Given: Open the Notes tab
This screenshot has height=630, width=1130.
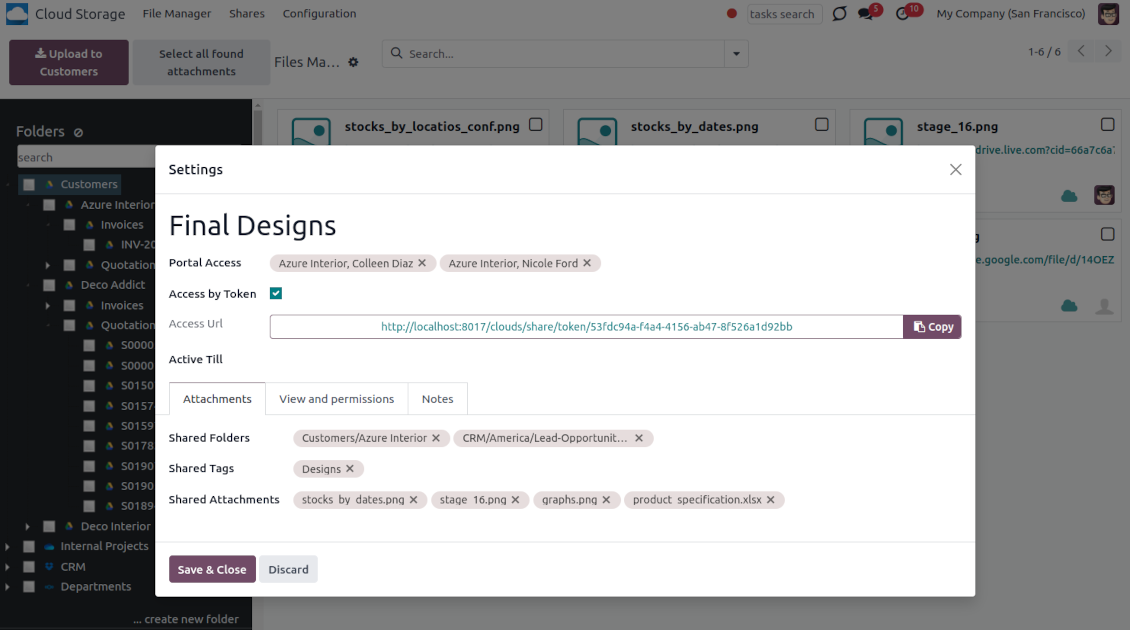Looking at the screenshot, I should point(437,399).
